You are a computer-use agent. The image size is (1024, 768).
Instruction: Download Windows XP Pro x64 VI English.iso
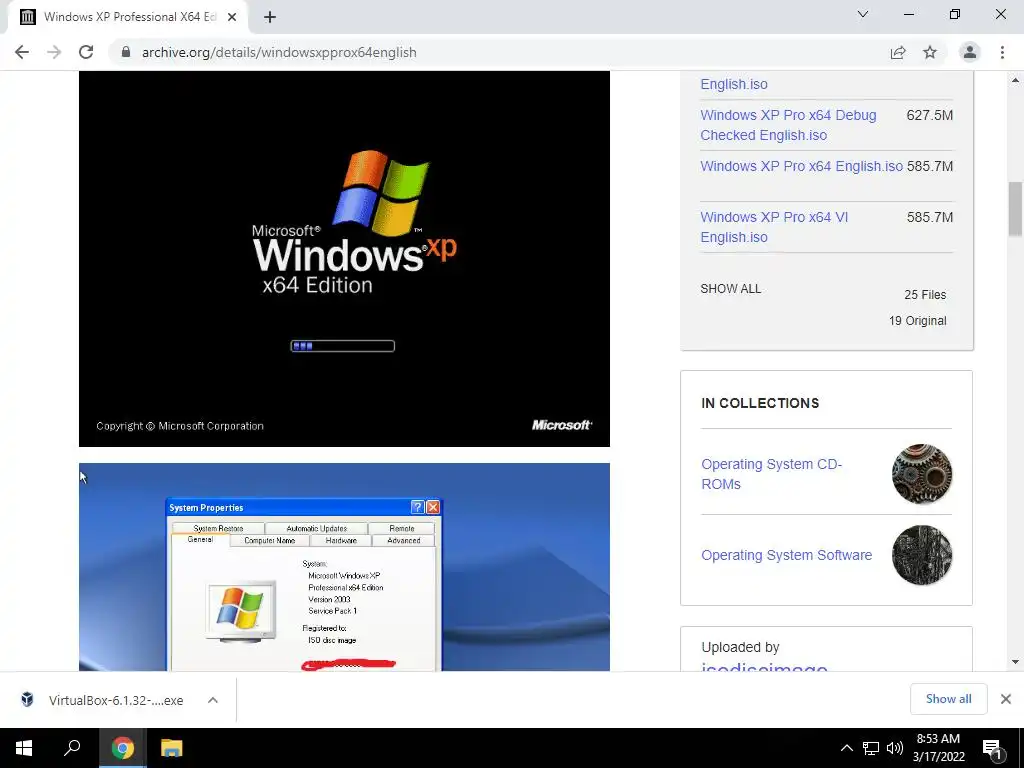click(774, 227)
